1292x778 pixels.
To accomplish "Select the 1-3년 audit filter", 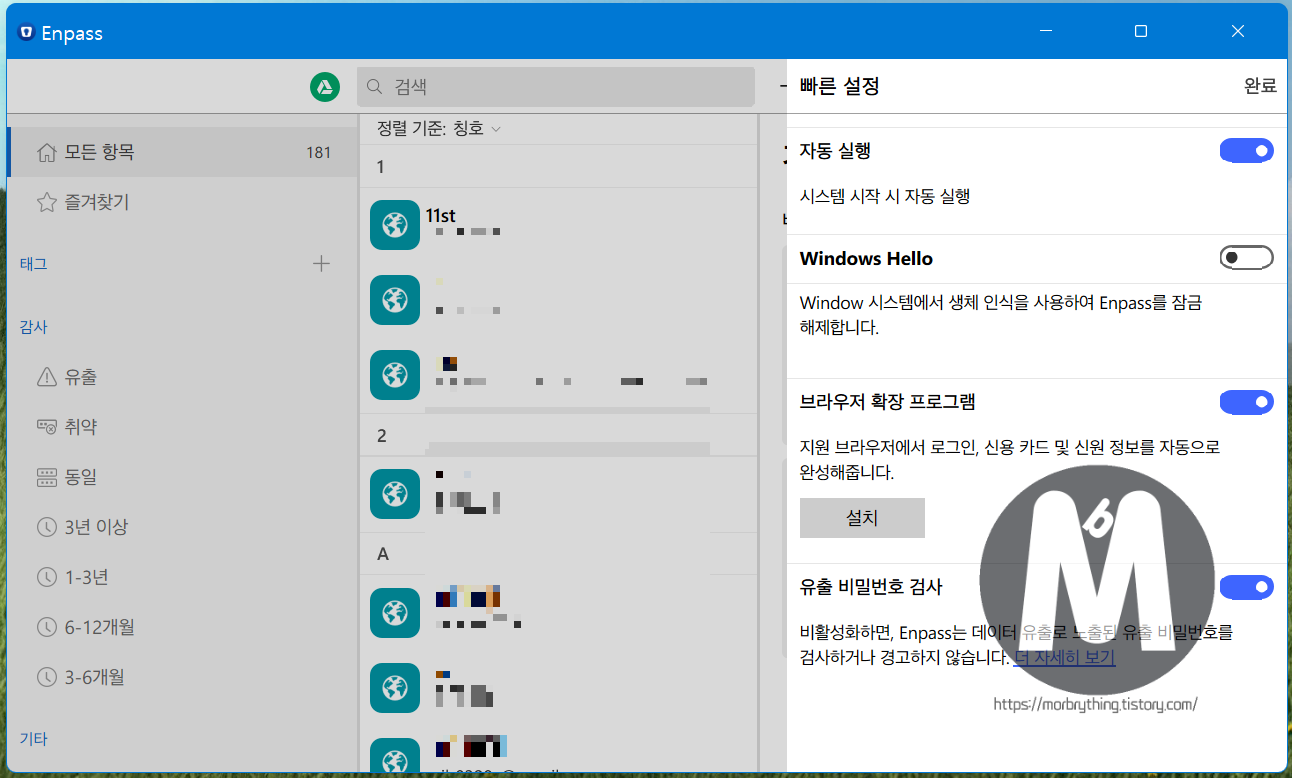I will 182,577.
